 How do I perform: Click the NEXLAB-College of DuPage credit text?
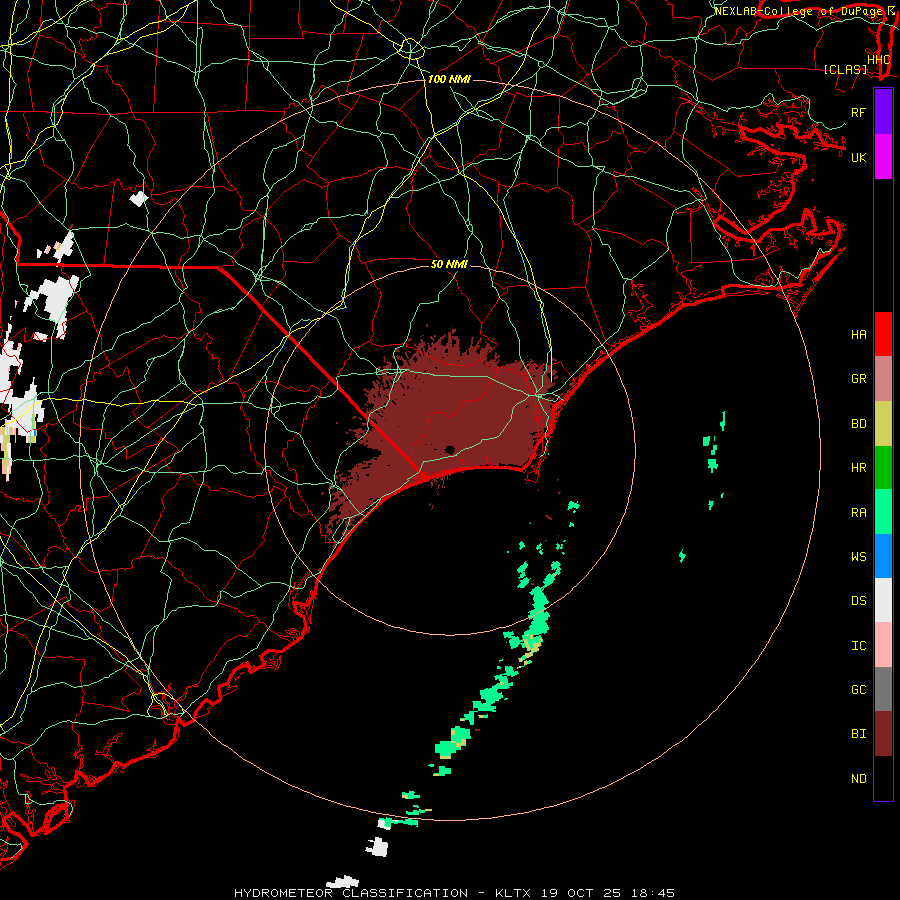coord(799,11)
